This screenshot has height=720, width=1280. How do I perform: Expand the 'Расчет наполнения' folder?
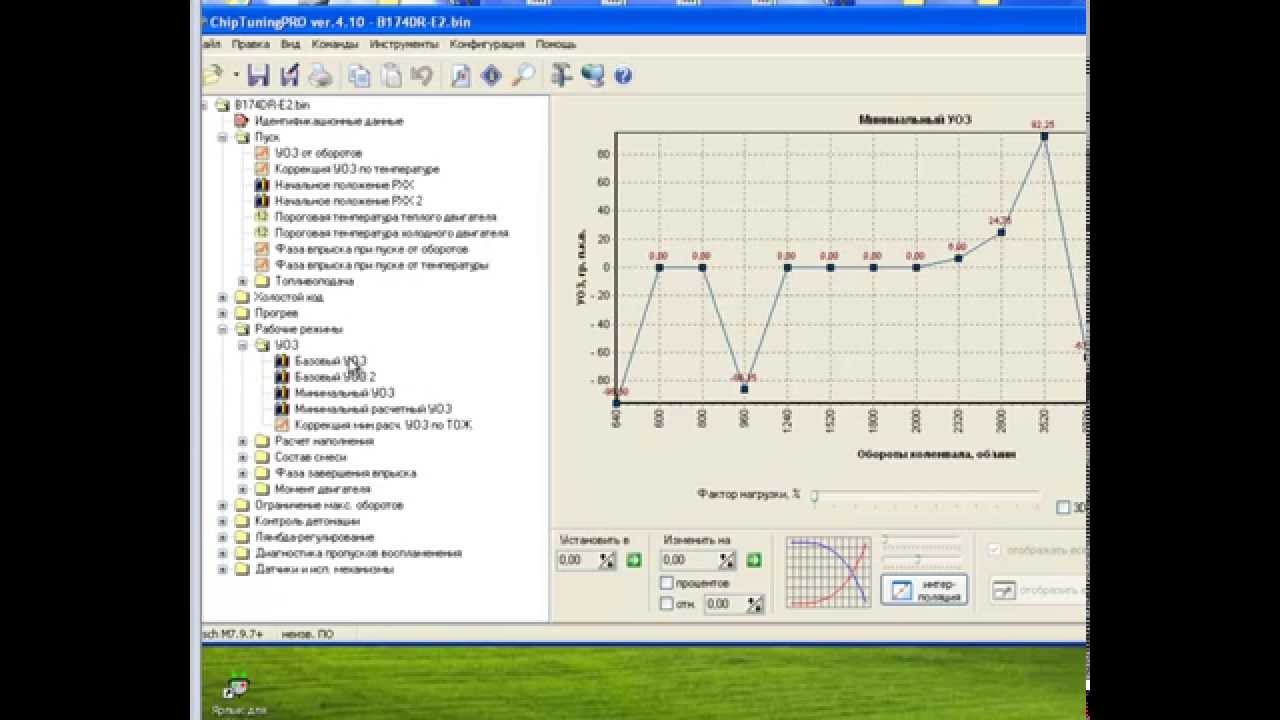tap(243, 441)
